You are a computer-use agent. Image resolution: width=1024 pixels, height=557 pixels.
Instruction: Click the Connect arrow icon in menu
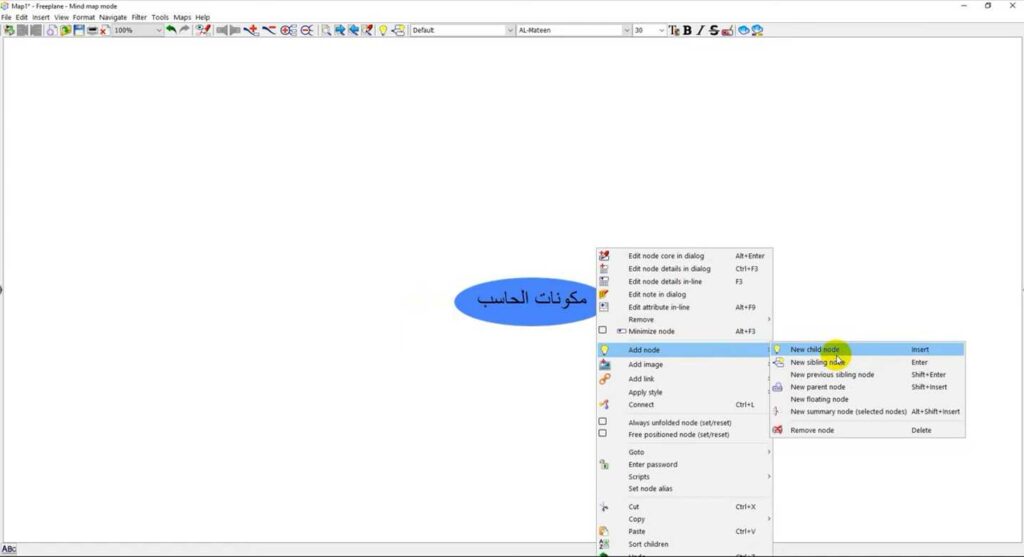[x=605, y=405]
